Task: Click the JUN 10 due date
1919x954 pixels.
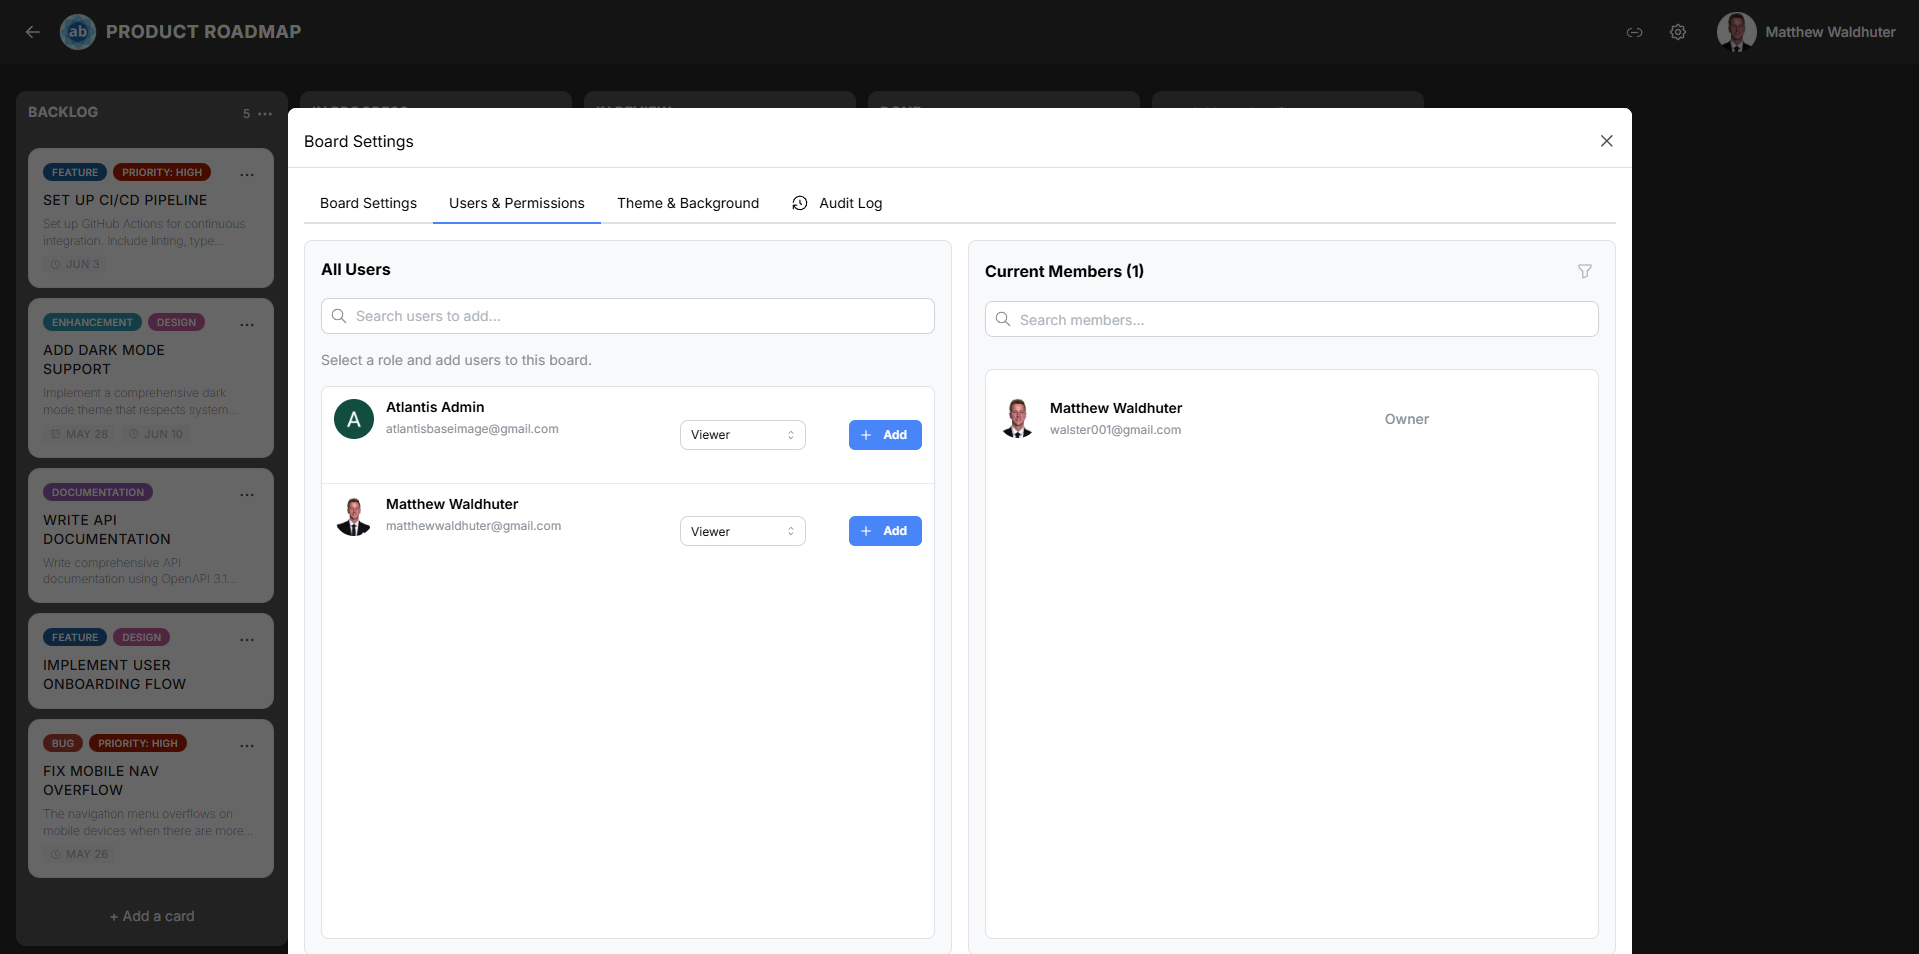Action: pyautogui.click(x=156, y=434)
